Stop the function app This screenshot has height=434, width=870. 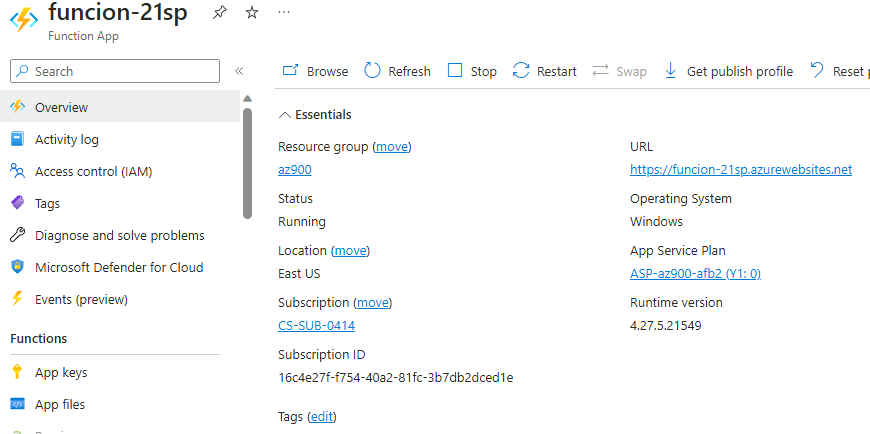click(x=471, y=71)
